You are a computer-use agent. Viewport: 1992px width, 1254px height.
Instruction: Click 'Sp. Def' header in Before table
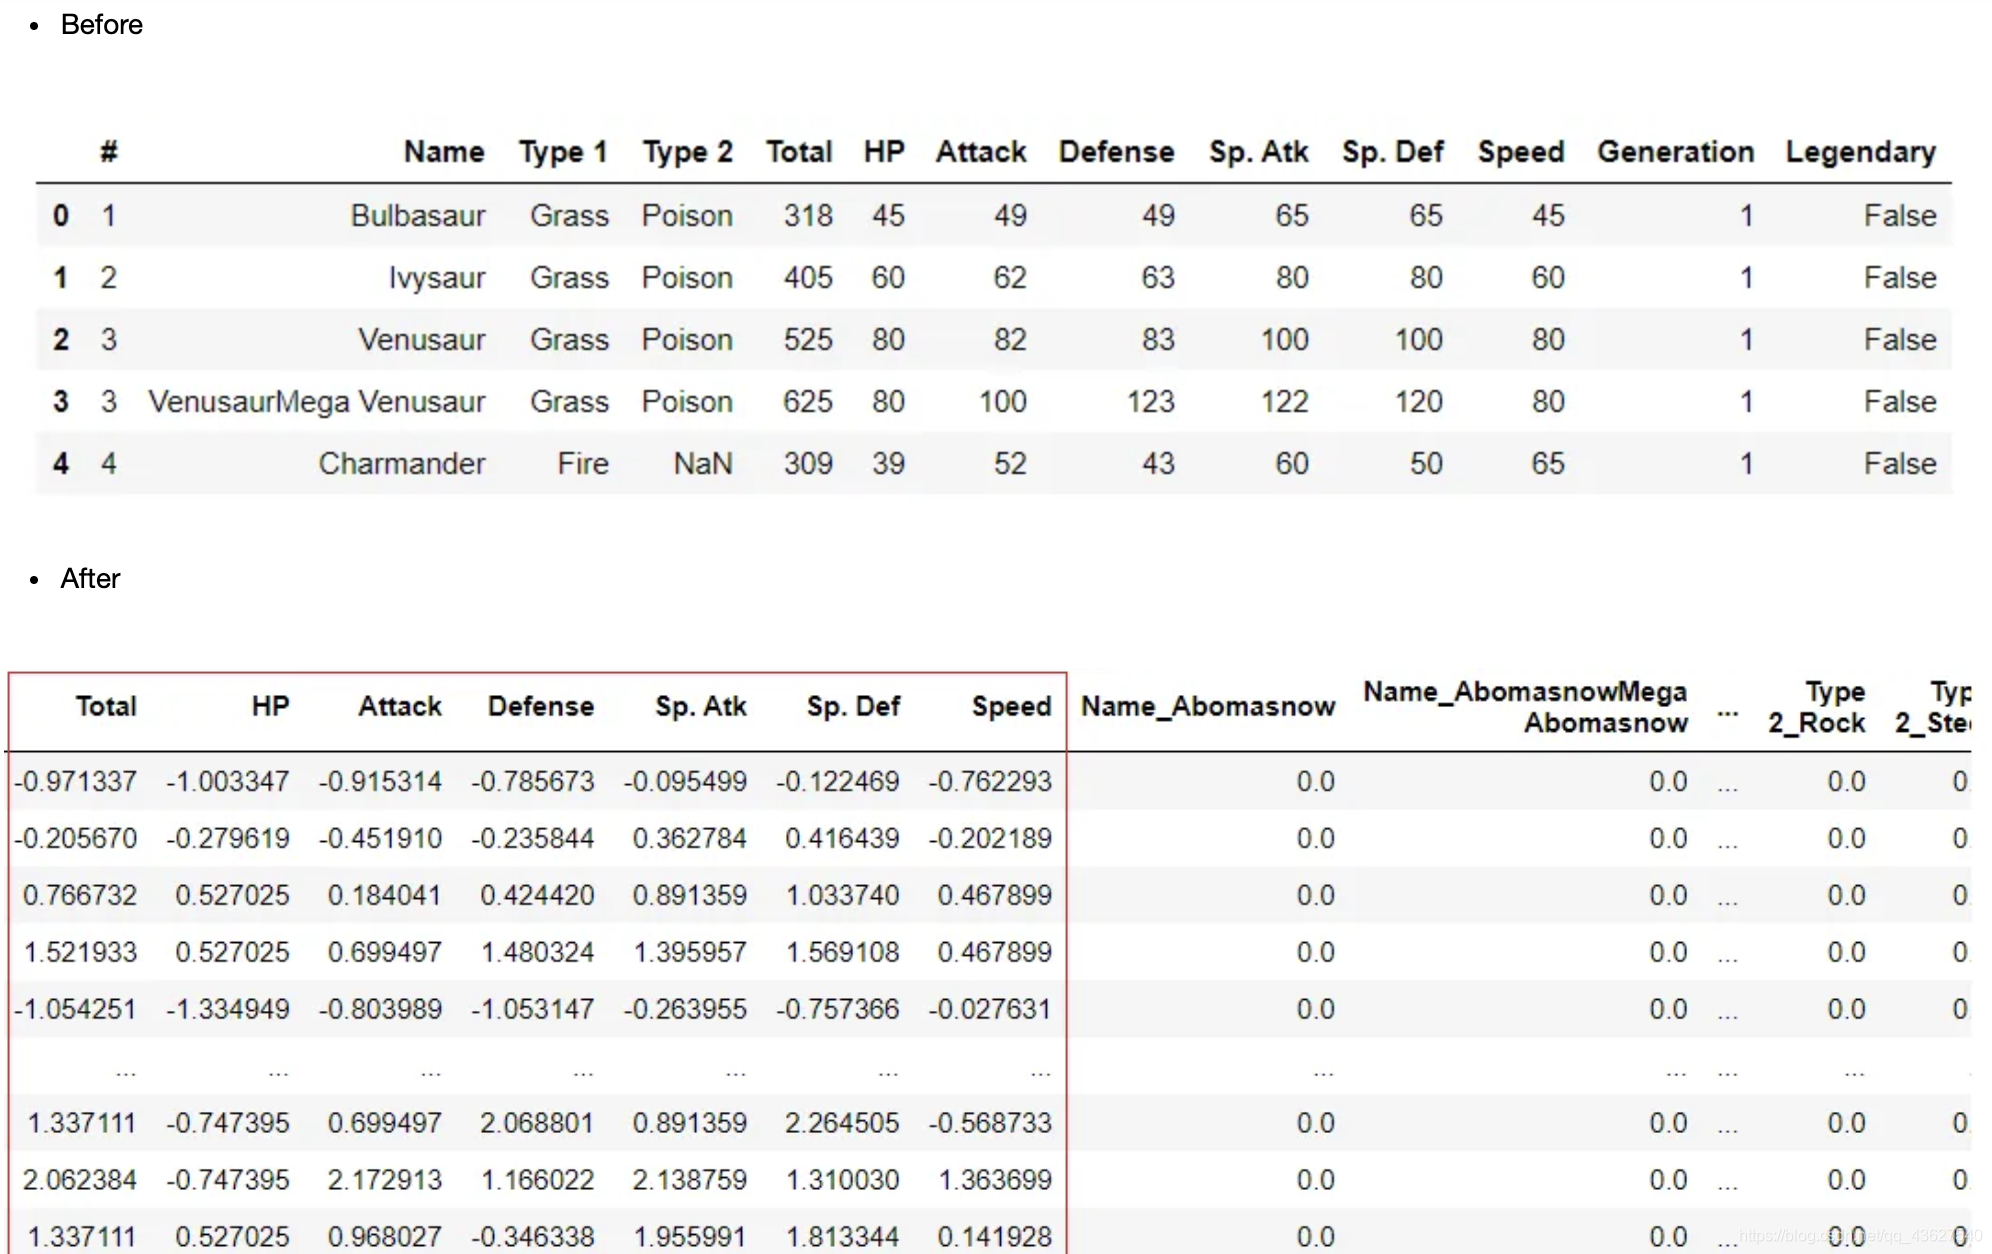click(1393, 151)
